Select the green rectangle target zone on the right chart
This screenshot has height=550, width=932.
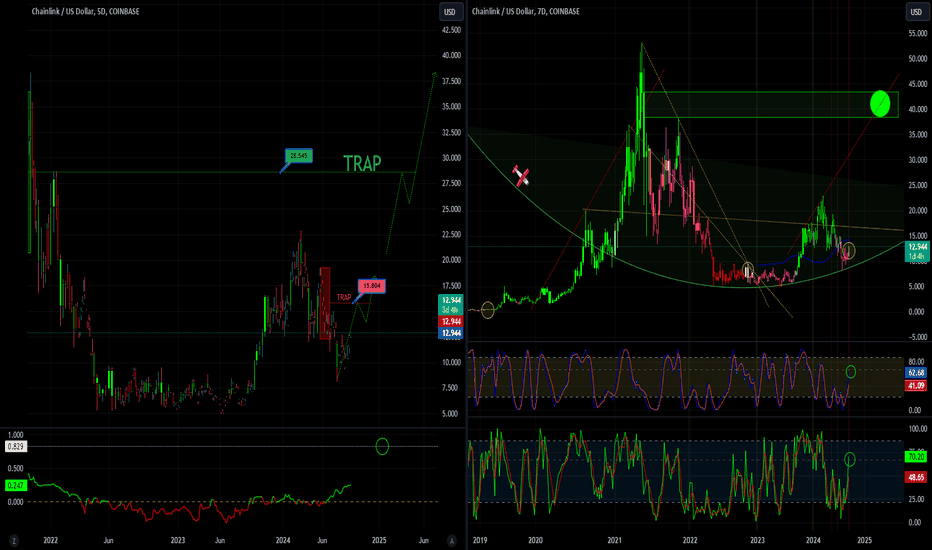tap(771, 104)
